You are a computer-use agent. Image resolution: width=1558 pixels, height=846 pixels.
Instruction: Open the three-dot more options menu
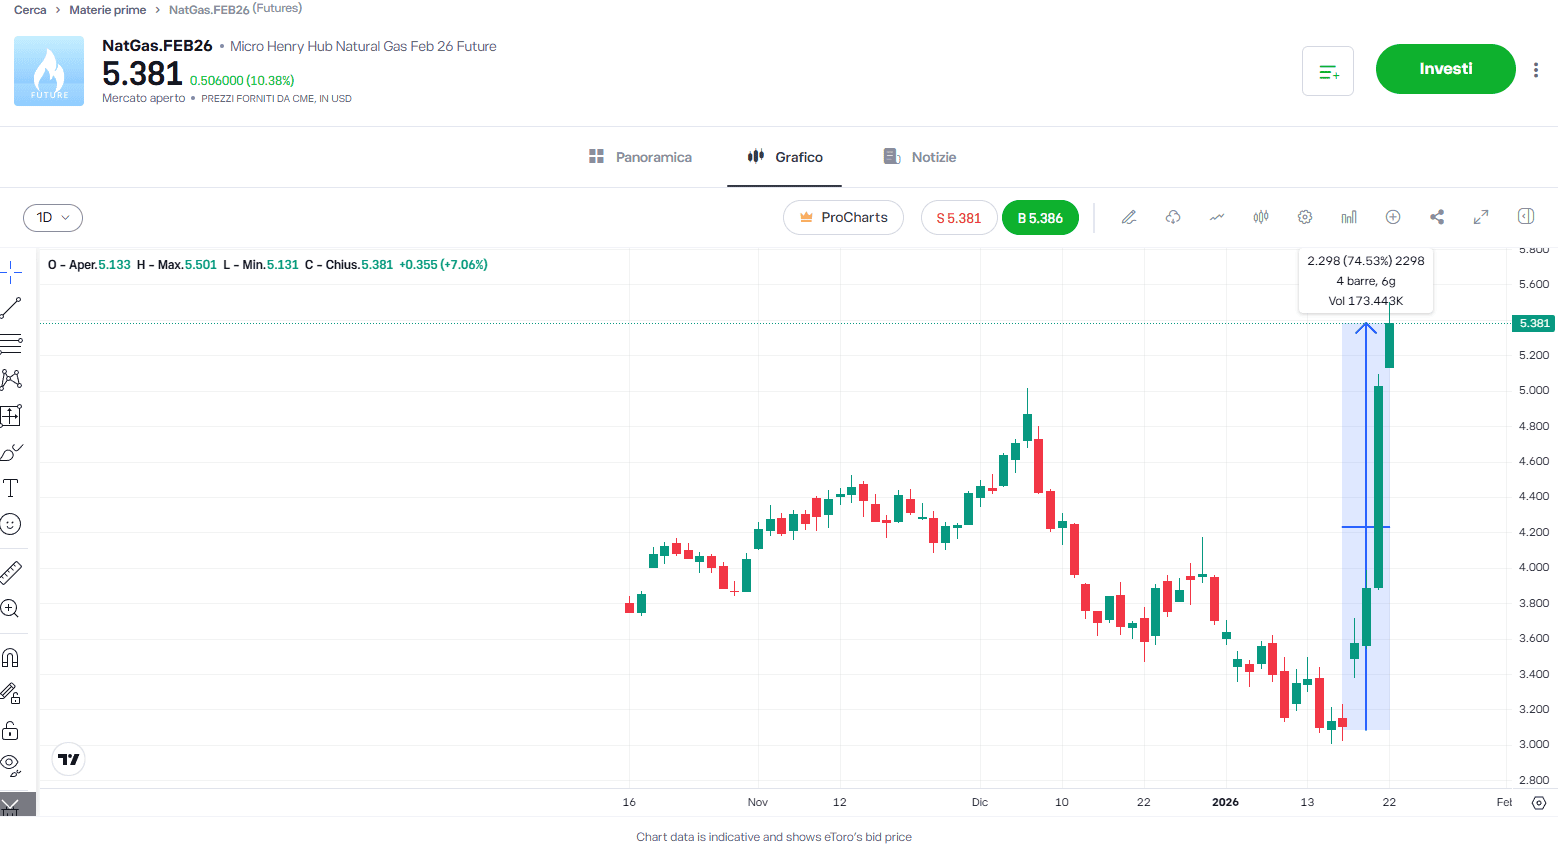tap(1536, 70)
